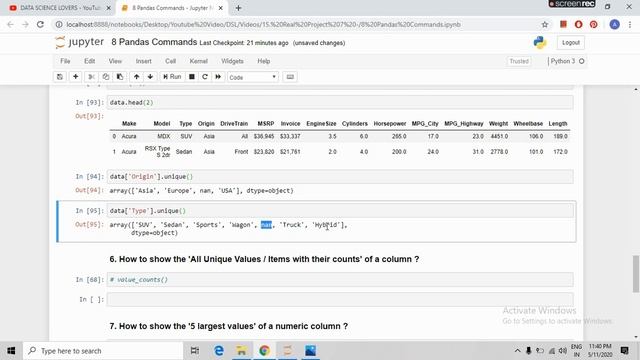Open the File menu
640x360 pixels.
pyautogui.click(x=65, y=61)
